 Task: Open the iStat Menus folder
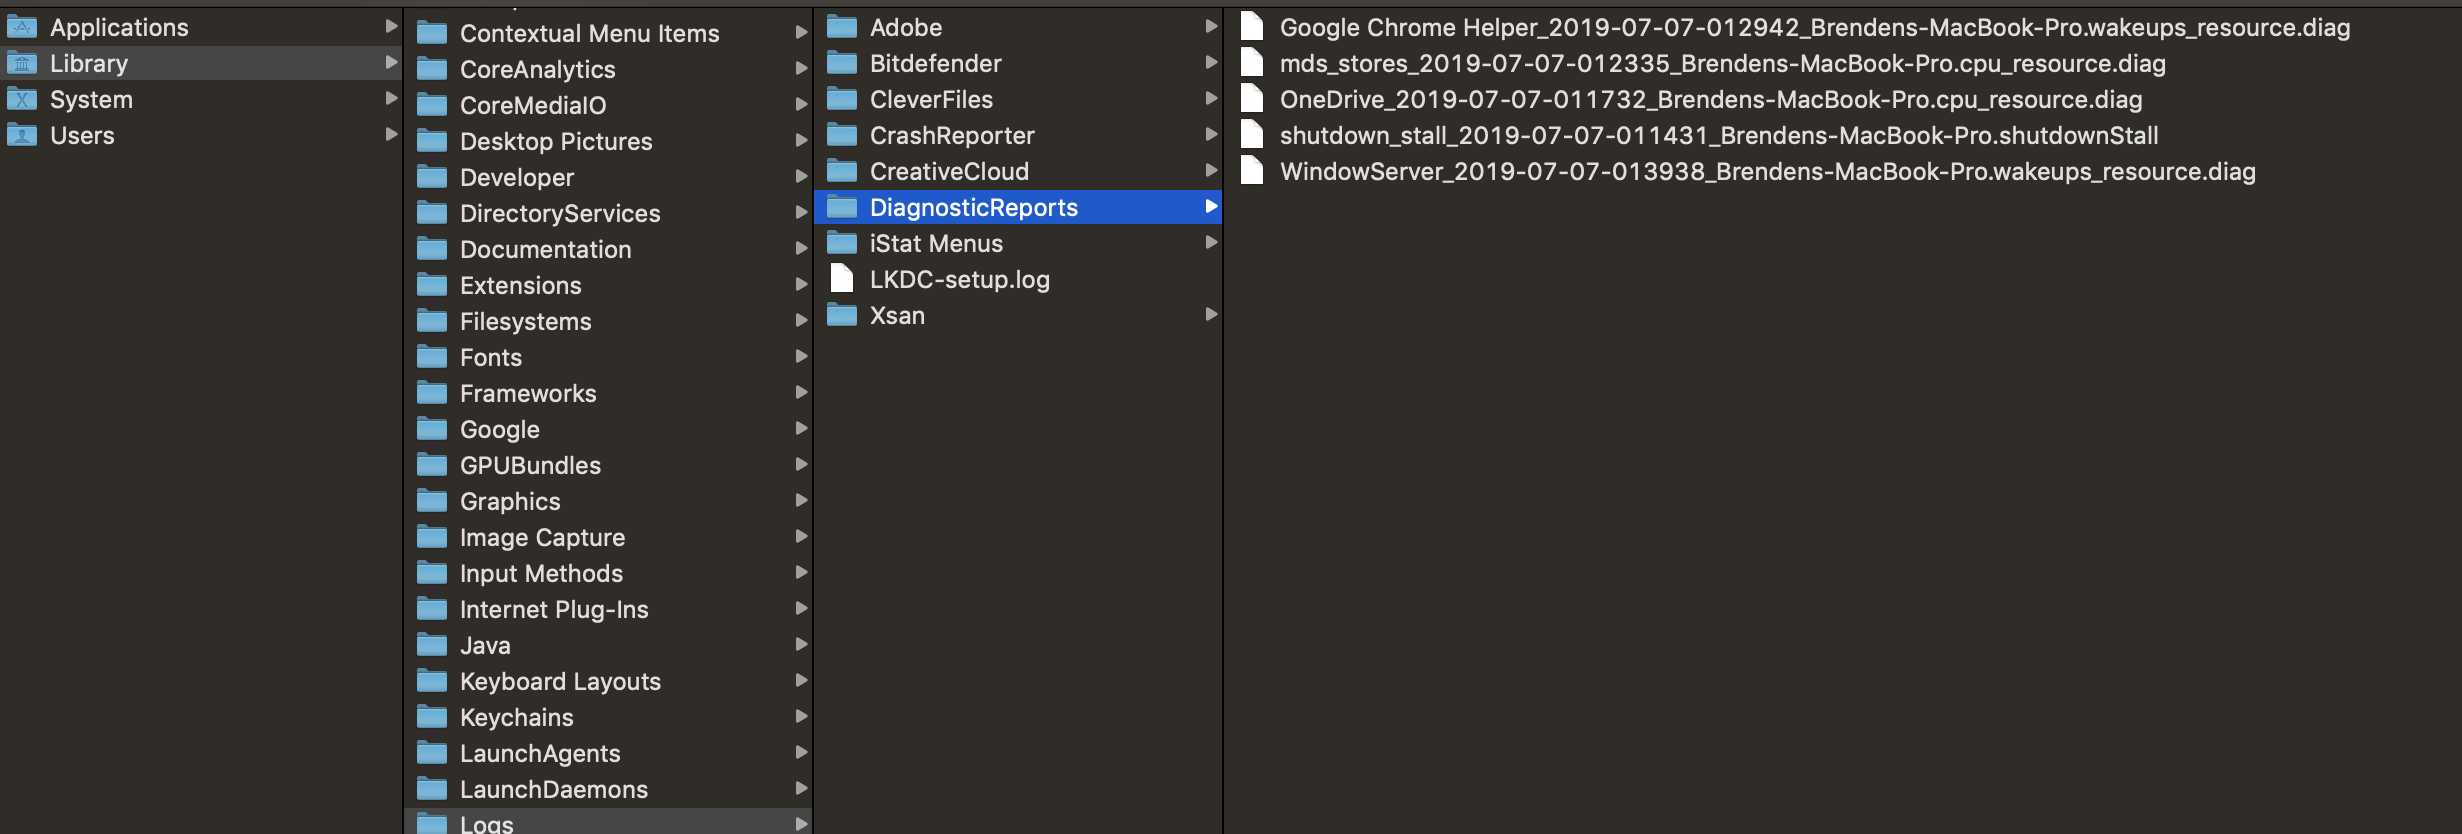coord(935,243)
